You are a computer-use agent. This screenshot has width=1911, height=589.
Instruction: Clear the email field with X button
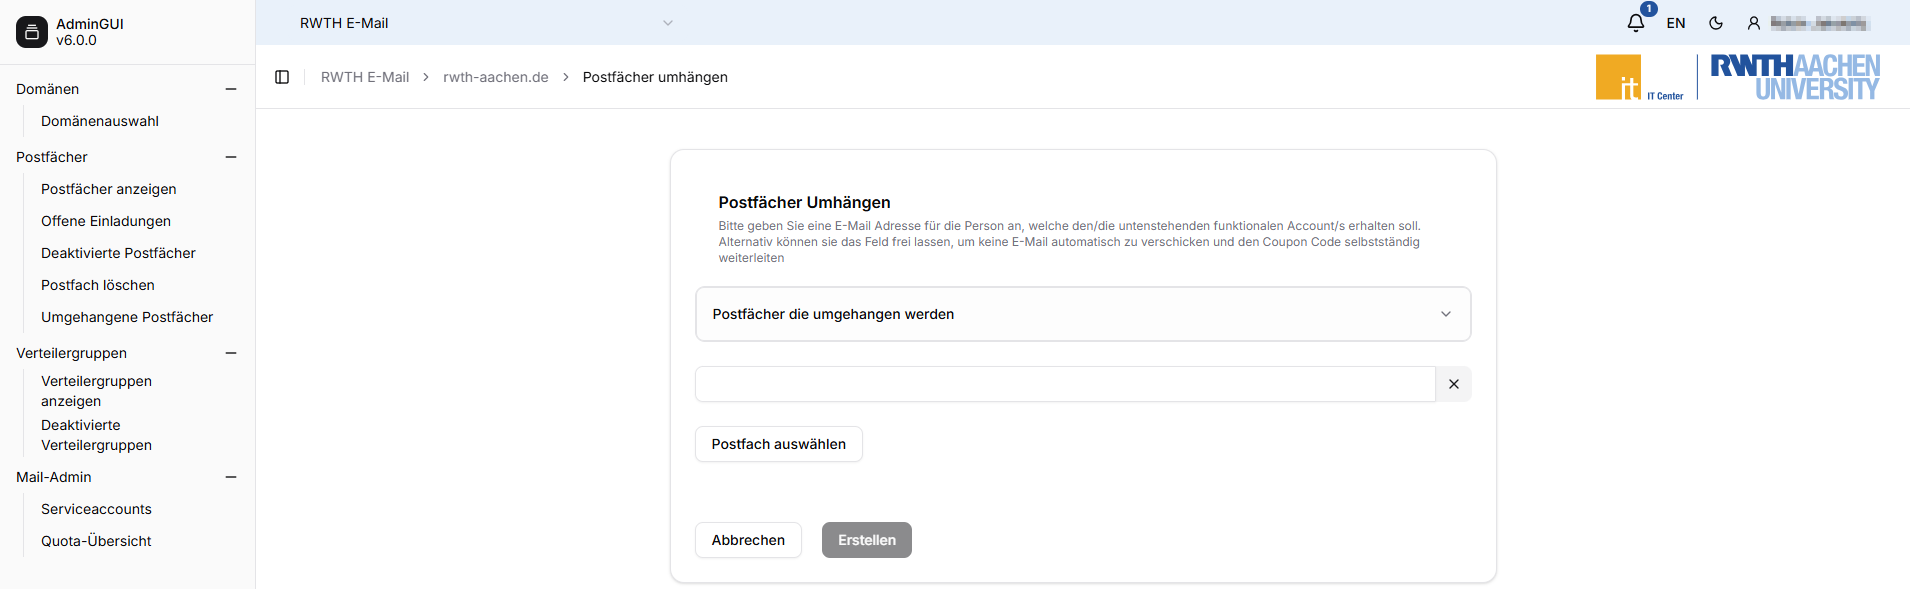pyautogui.click(x=1453, y=384)
